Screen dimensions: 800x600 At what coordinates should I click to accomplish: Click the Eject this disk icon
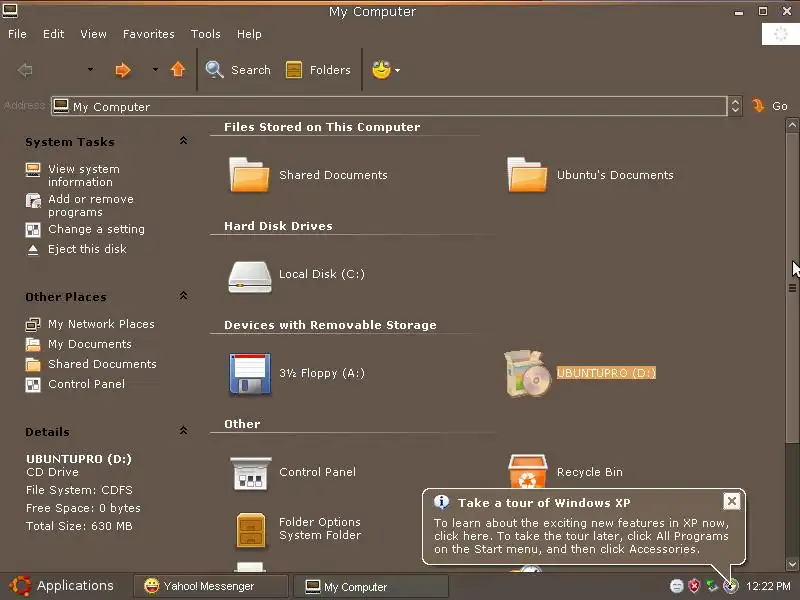pos(33,249)
